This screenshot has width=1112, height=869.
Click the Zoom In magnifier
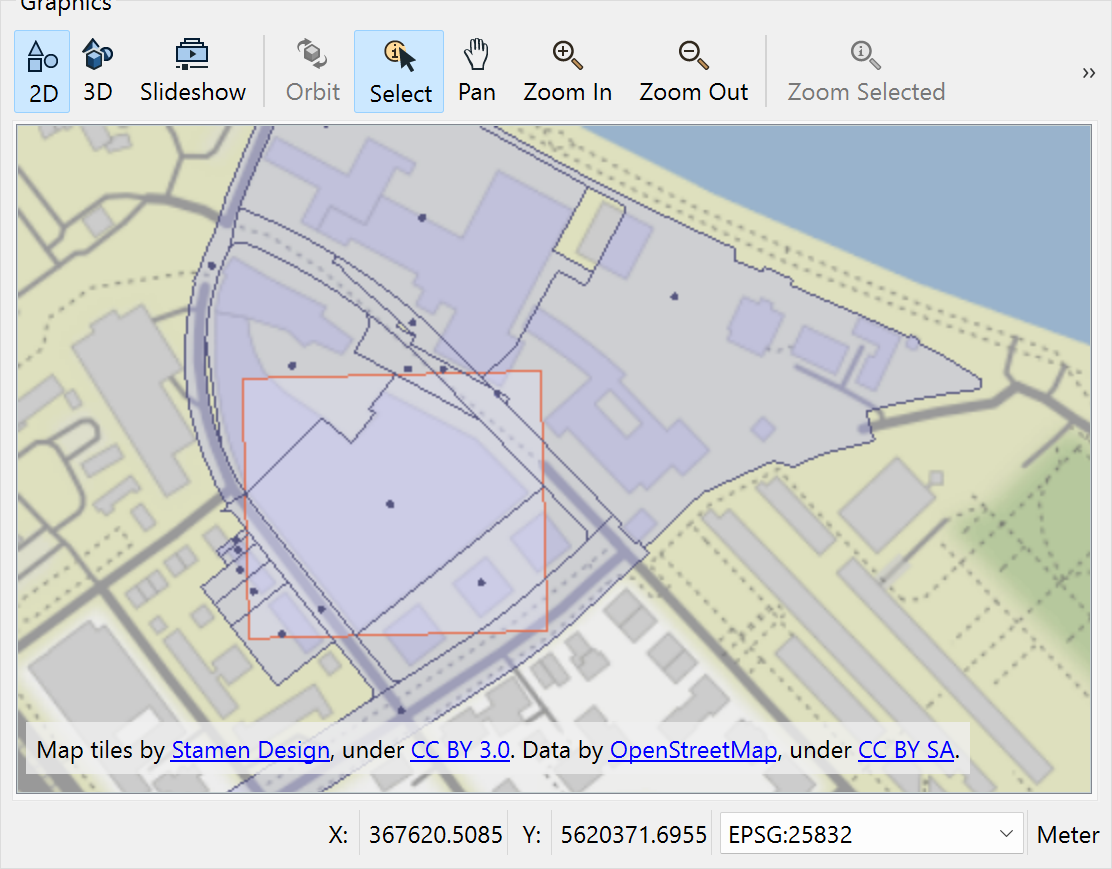(x=567, y=71)
